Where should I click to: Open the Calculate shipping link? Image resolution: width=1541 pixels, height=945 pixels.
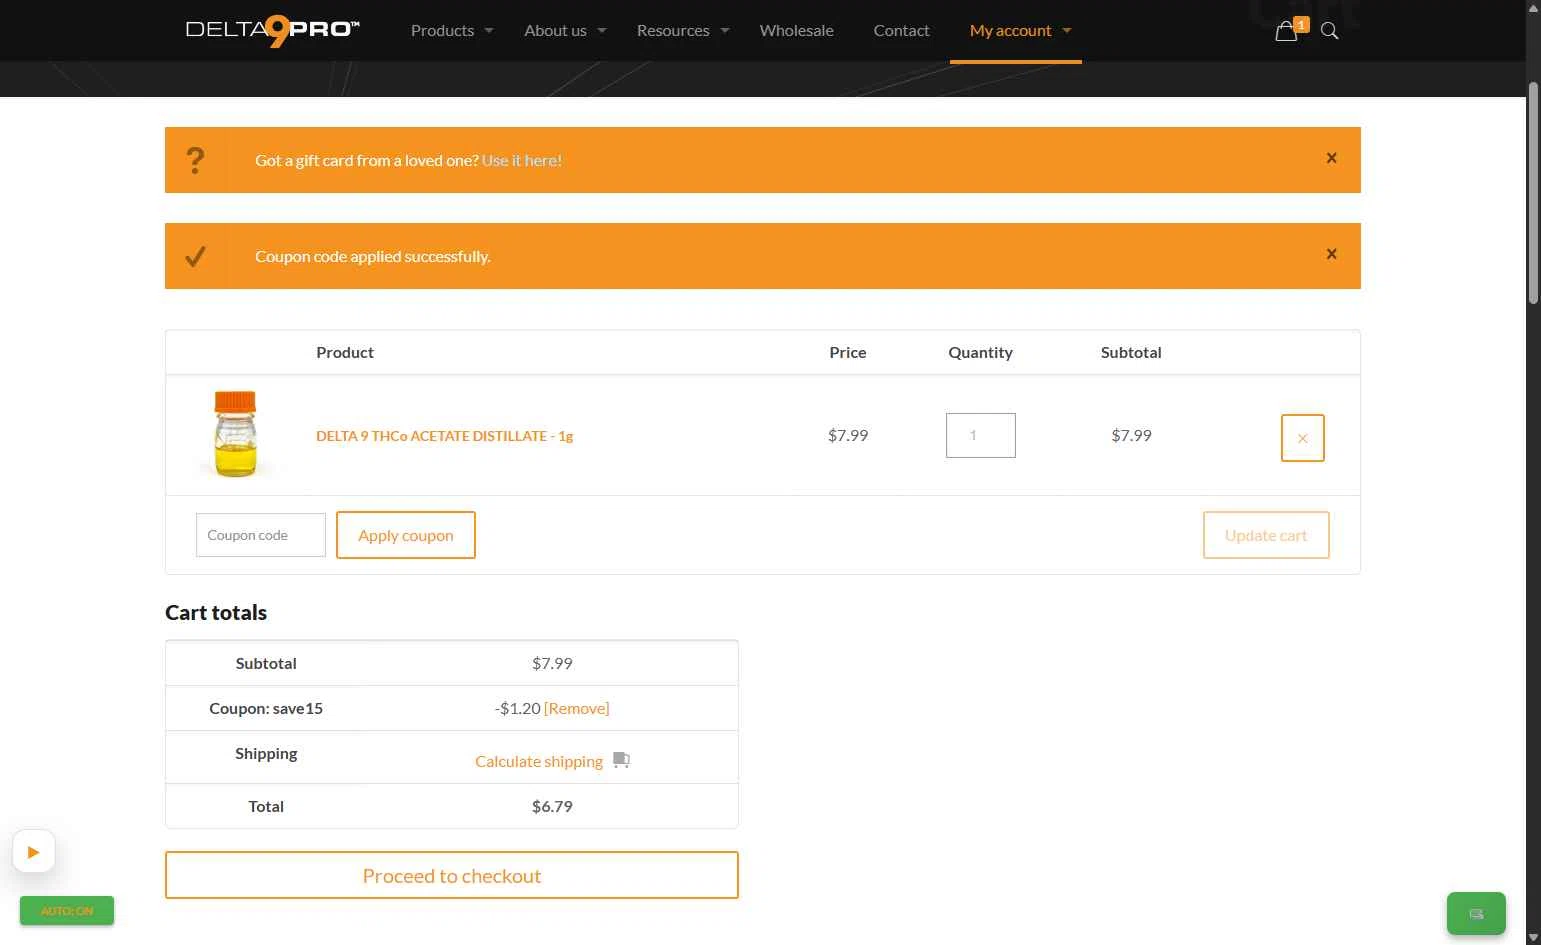539,761
